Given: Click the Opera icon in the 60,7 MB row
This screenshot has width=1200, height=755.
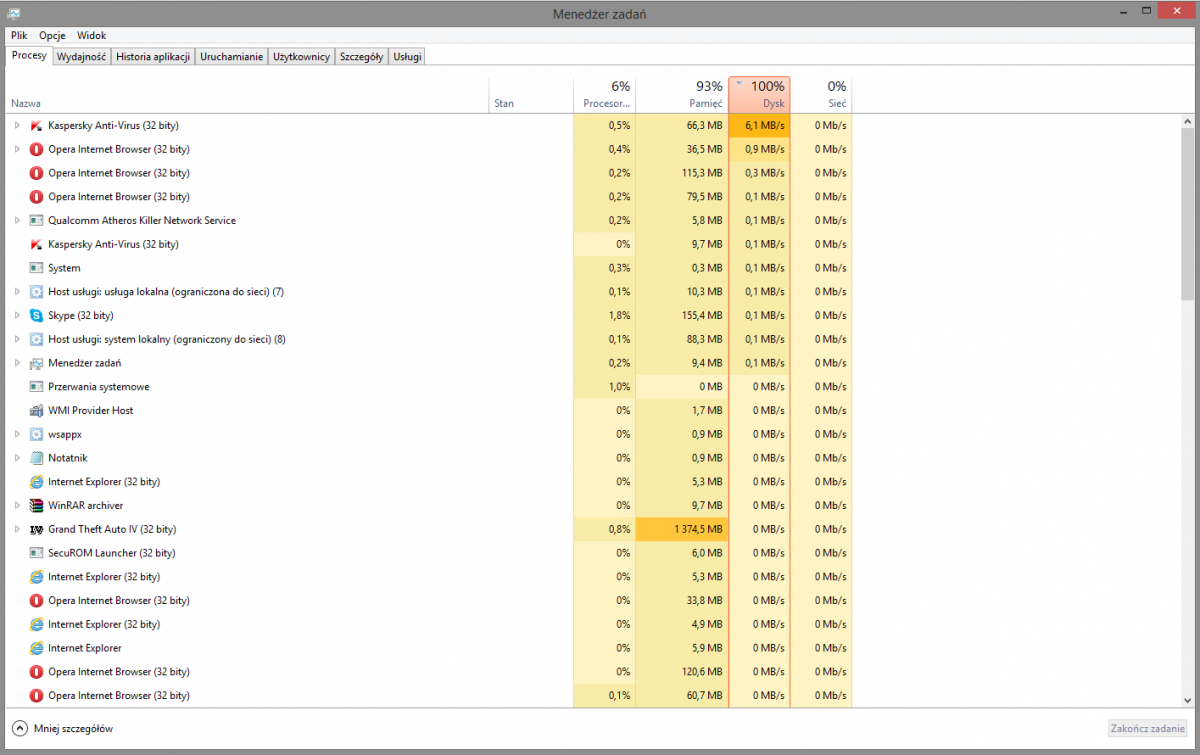Looking at the screenshot, I should pos(36,695).
